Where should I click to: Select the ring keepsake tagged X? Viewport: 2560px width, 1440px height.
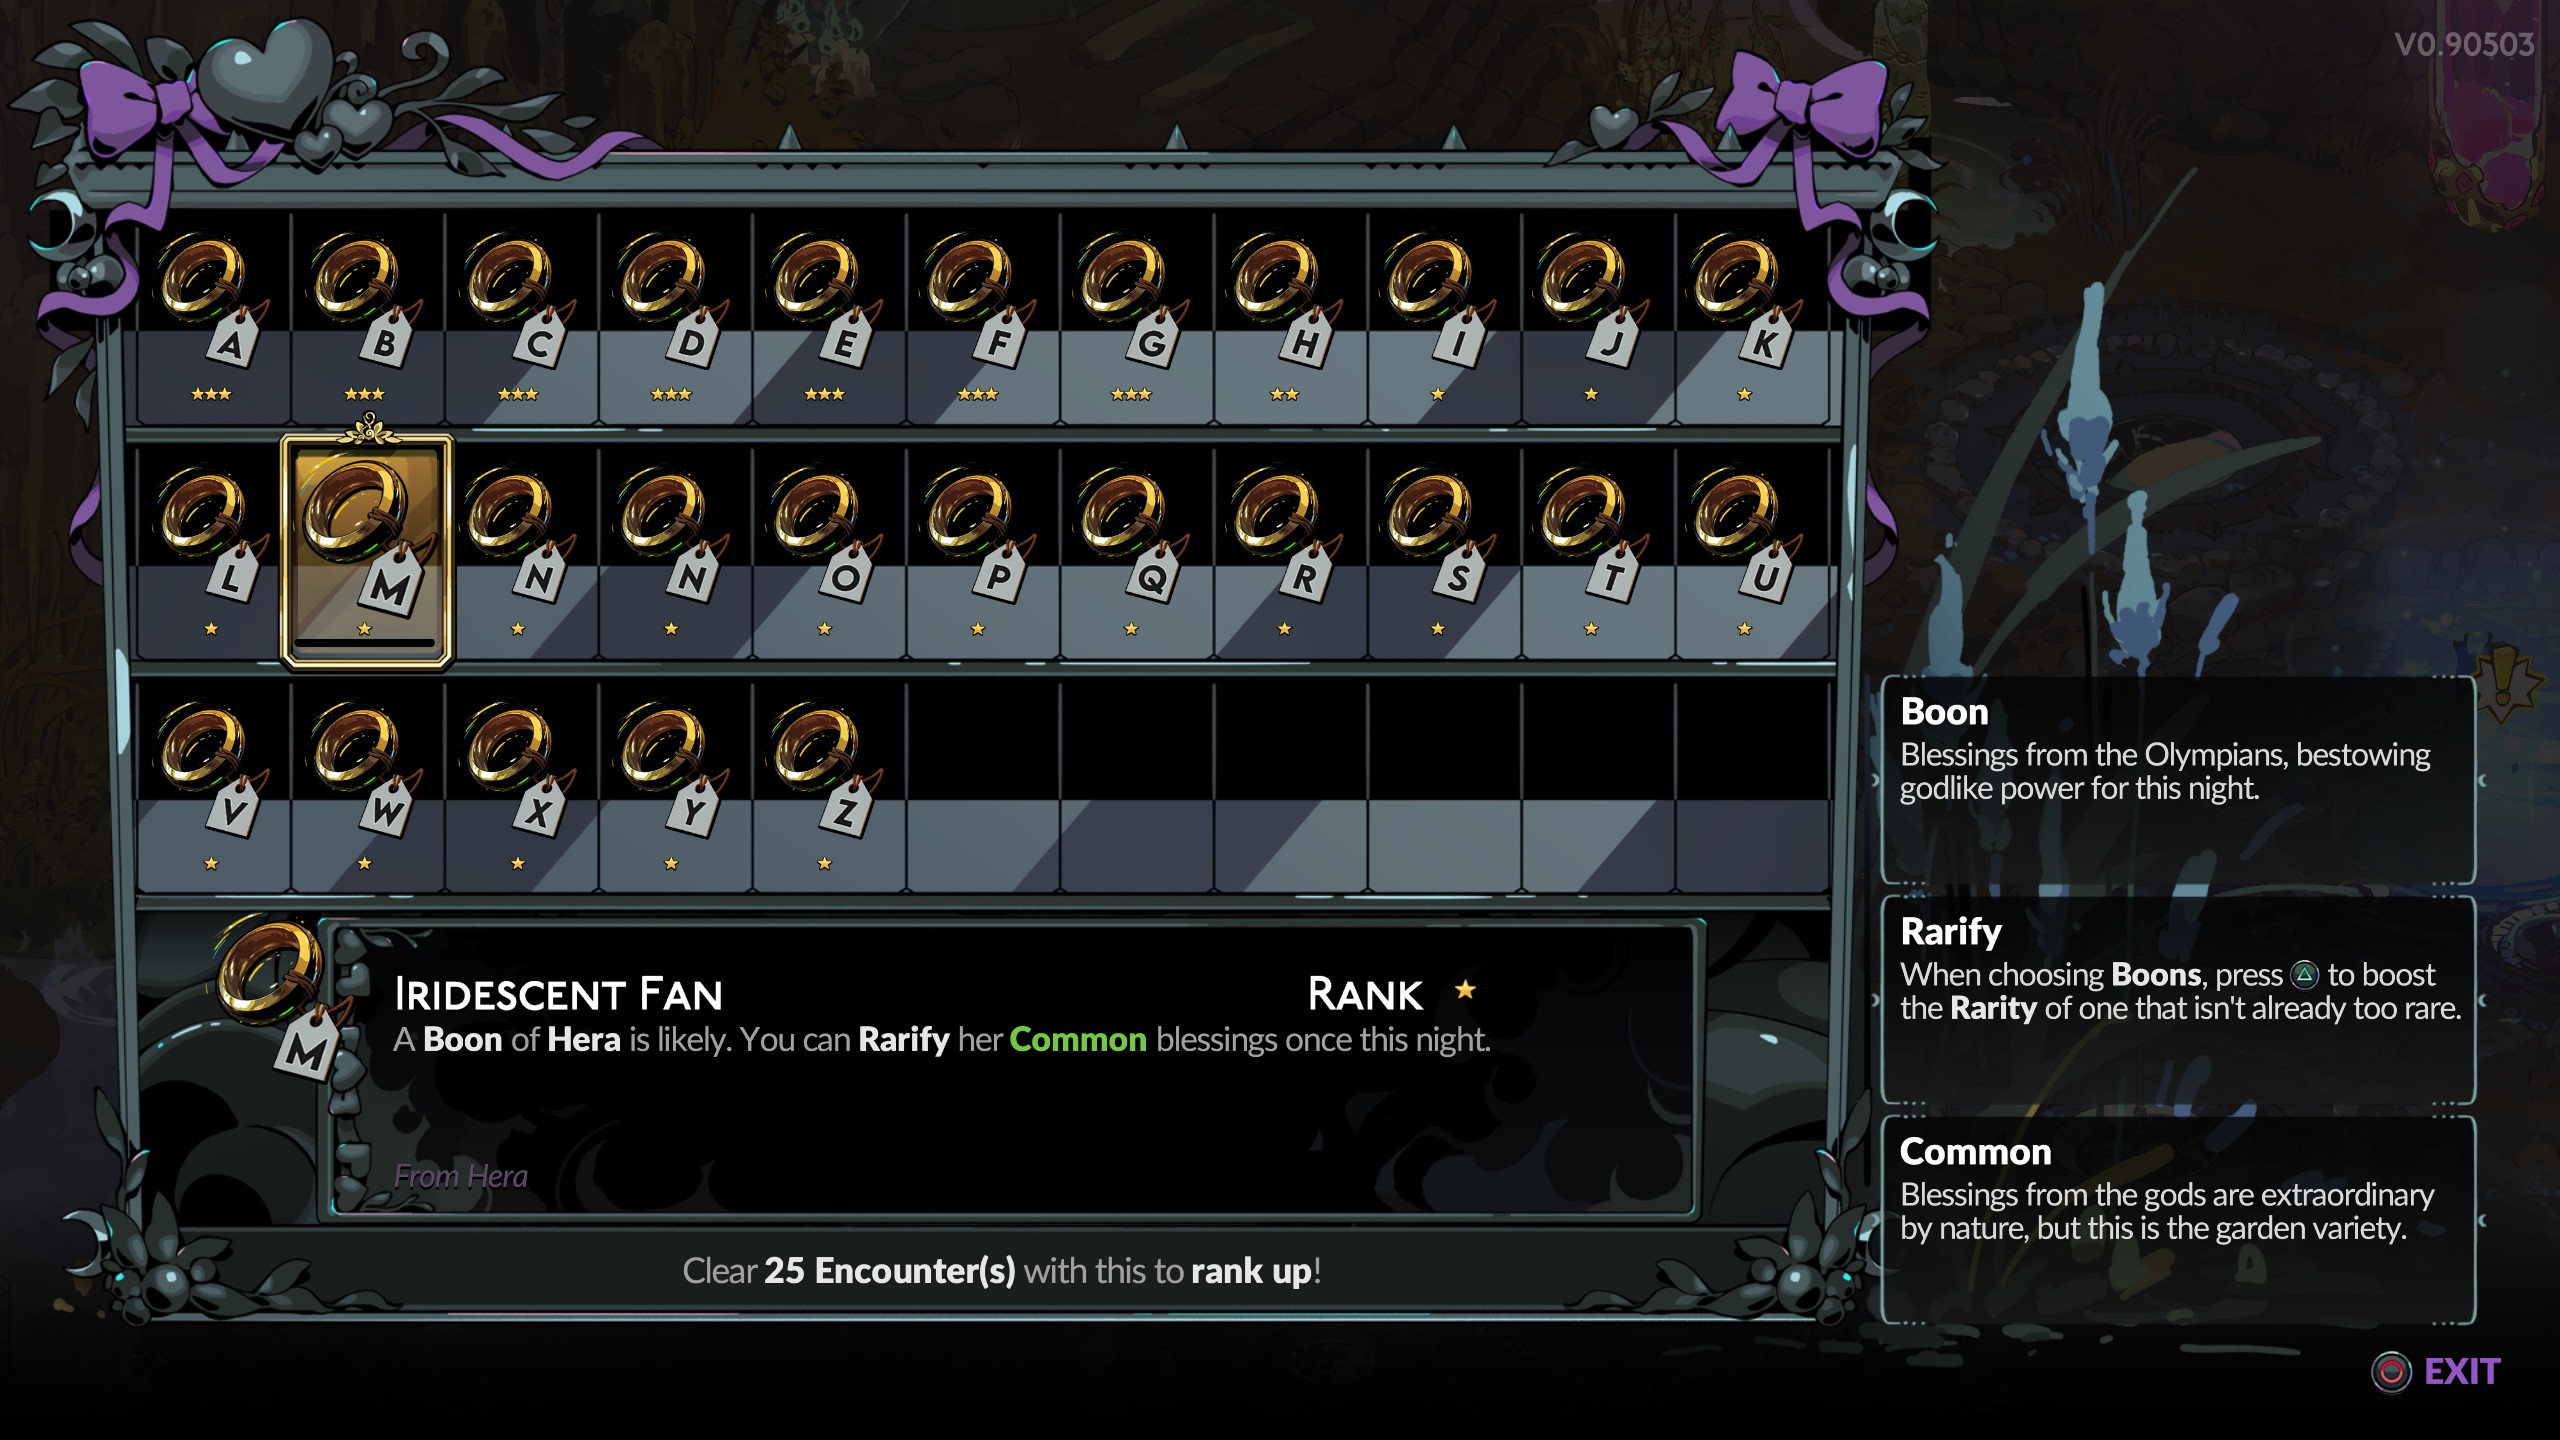519,786
